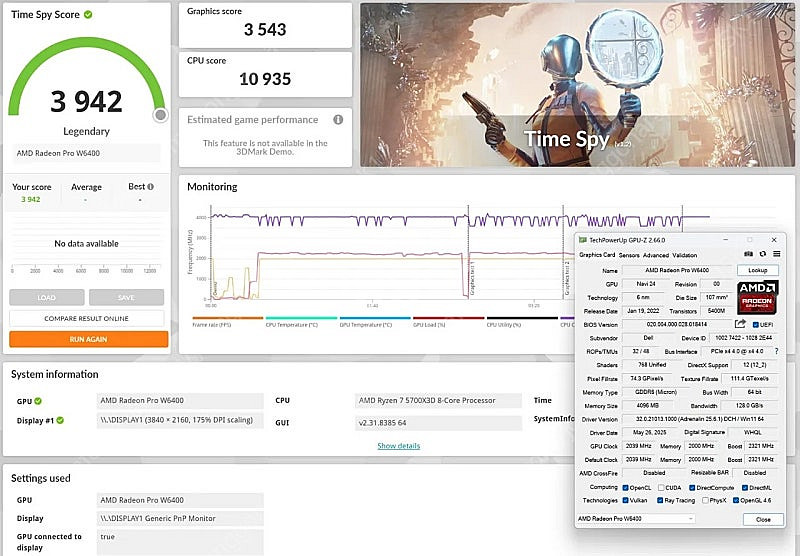Open the GPU selector dropdown in GPU-Z
Viewport: 800px width, 556px height.
coord(636,519)
